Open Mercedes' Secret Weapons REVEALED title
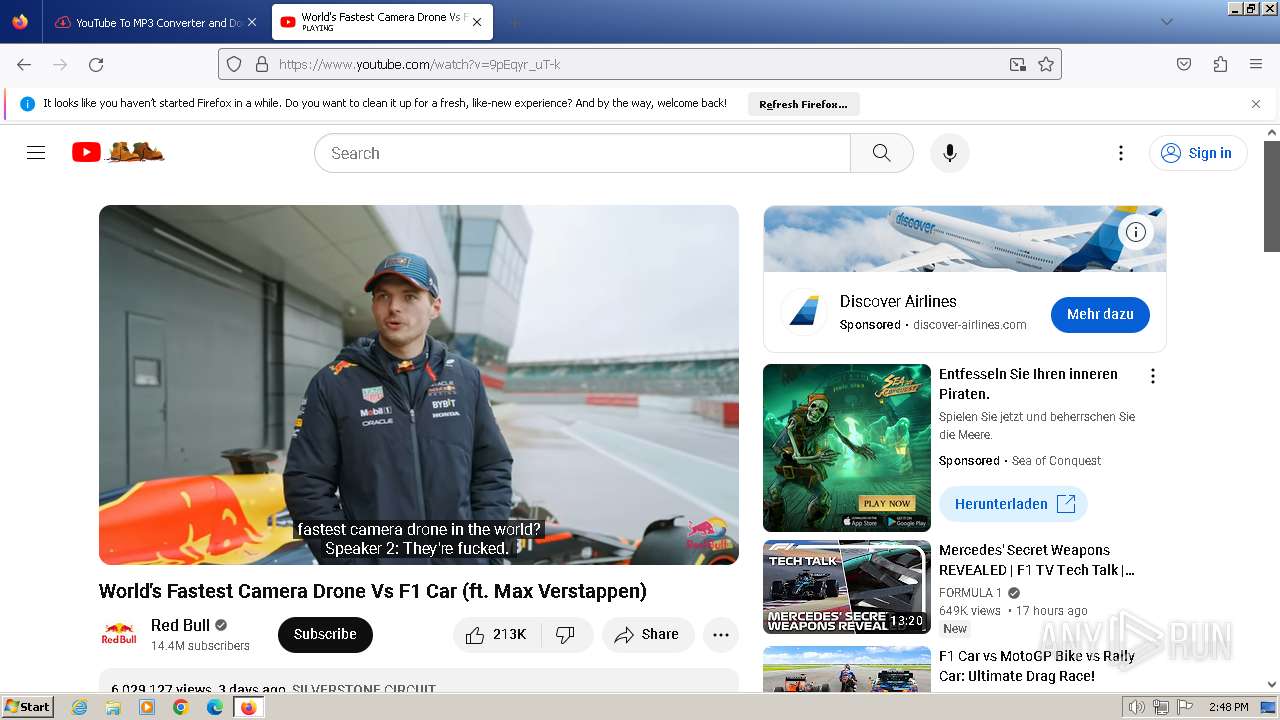The height and width of the screenshot is (720, 1280). [x=1037, y=560]
